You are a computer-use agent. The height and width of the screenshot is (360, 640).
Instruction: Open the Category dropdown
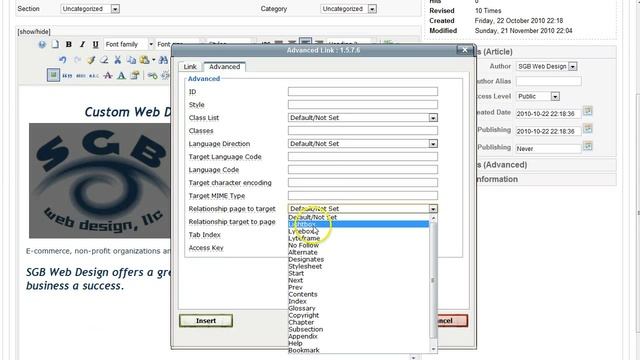(x=348, y=9)
